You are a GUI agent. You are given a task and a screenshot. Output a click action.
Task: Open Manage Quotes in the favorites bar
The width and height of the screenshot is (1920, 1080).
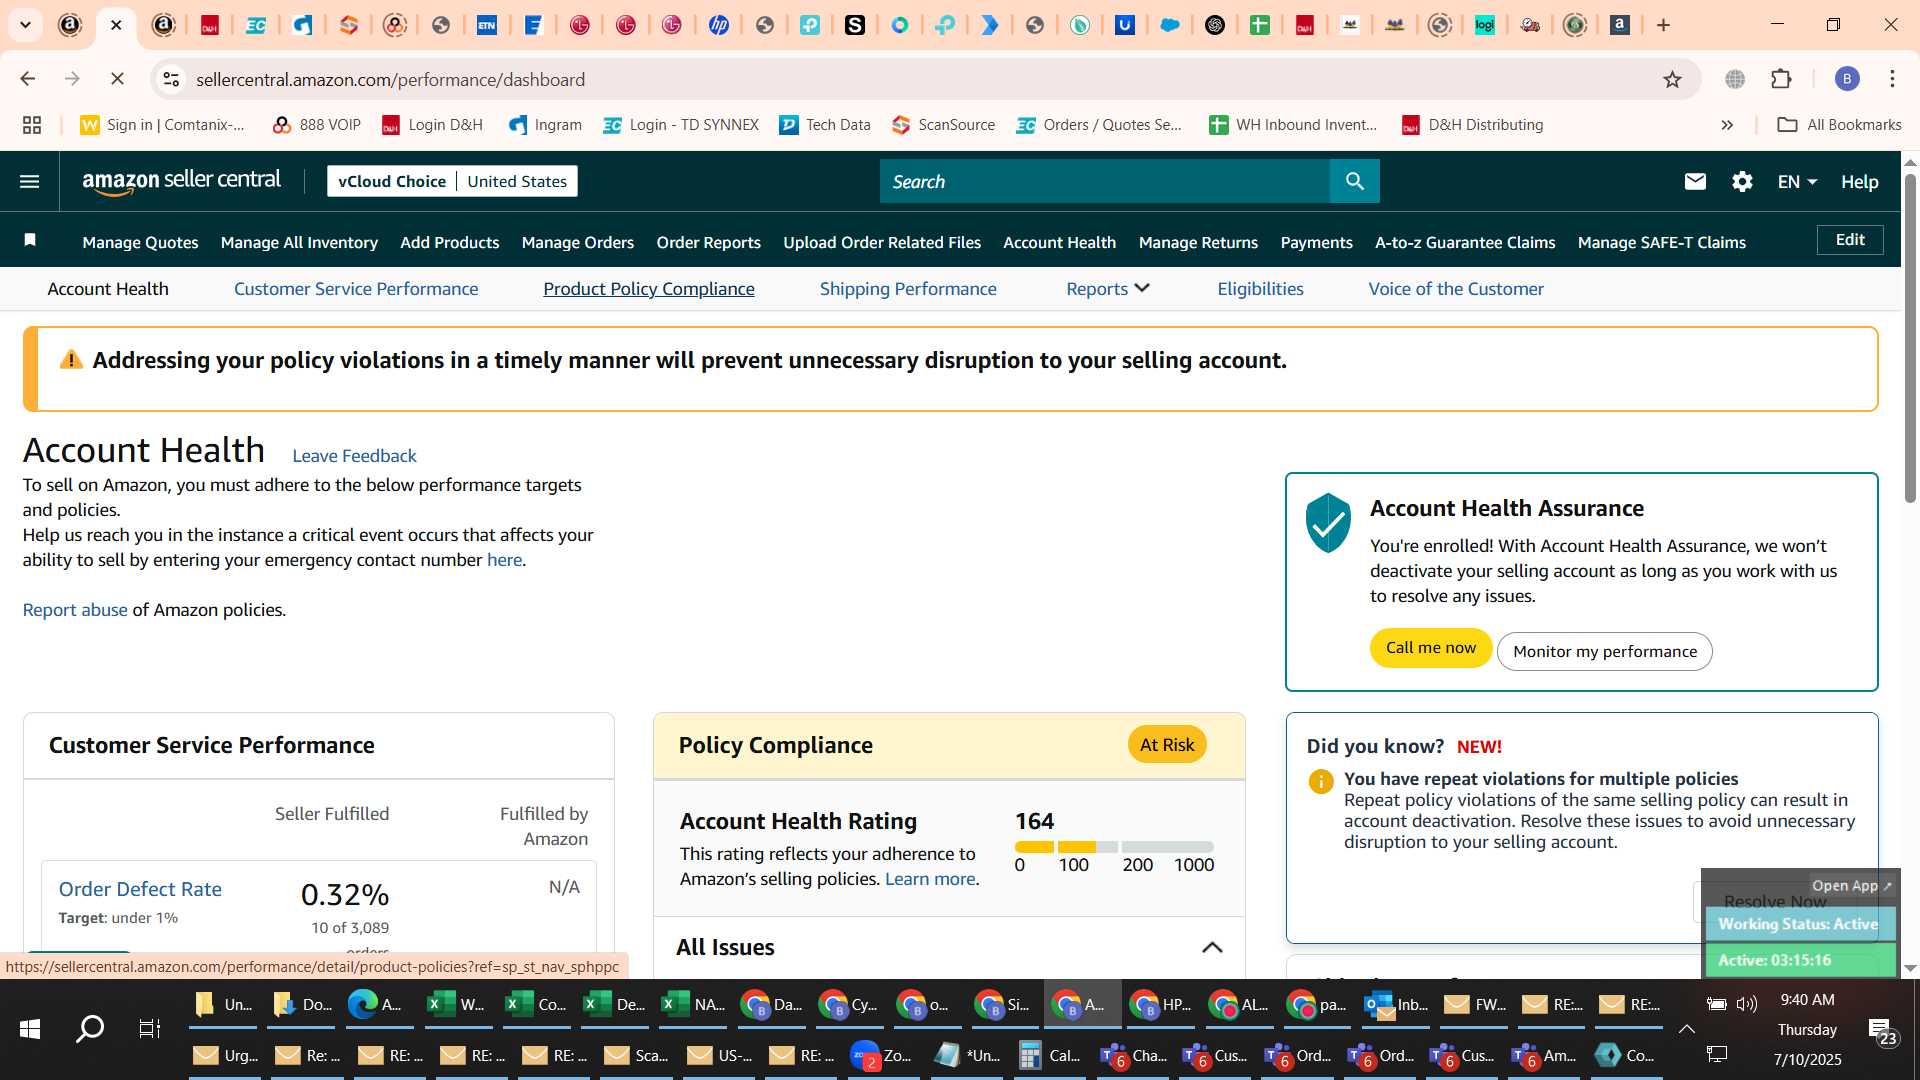pos(140,242)
